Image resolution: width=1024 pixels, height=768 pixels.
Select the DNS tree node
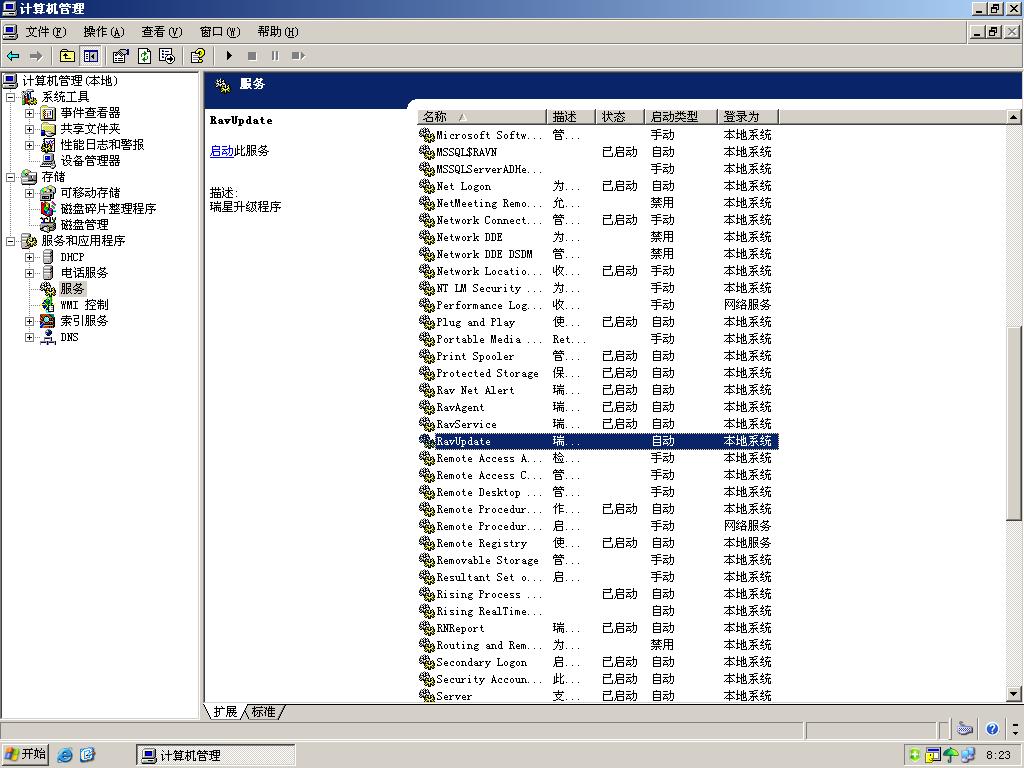[x=69, y=337]
